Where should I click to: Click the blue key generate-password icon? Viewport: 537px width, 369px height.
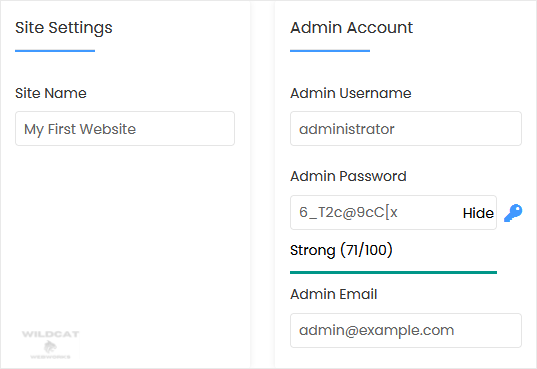(513, 213)
